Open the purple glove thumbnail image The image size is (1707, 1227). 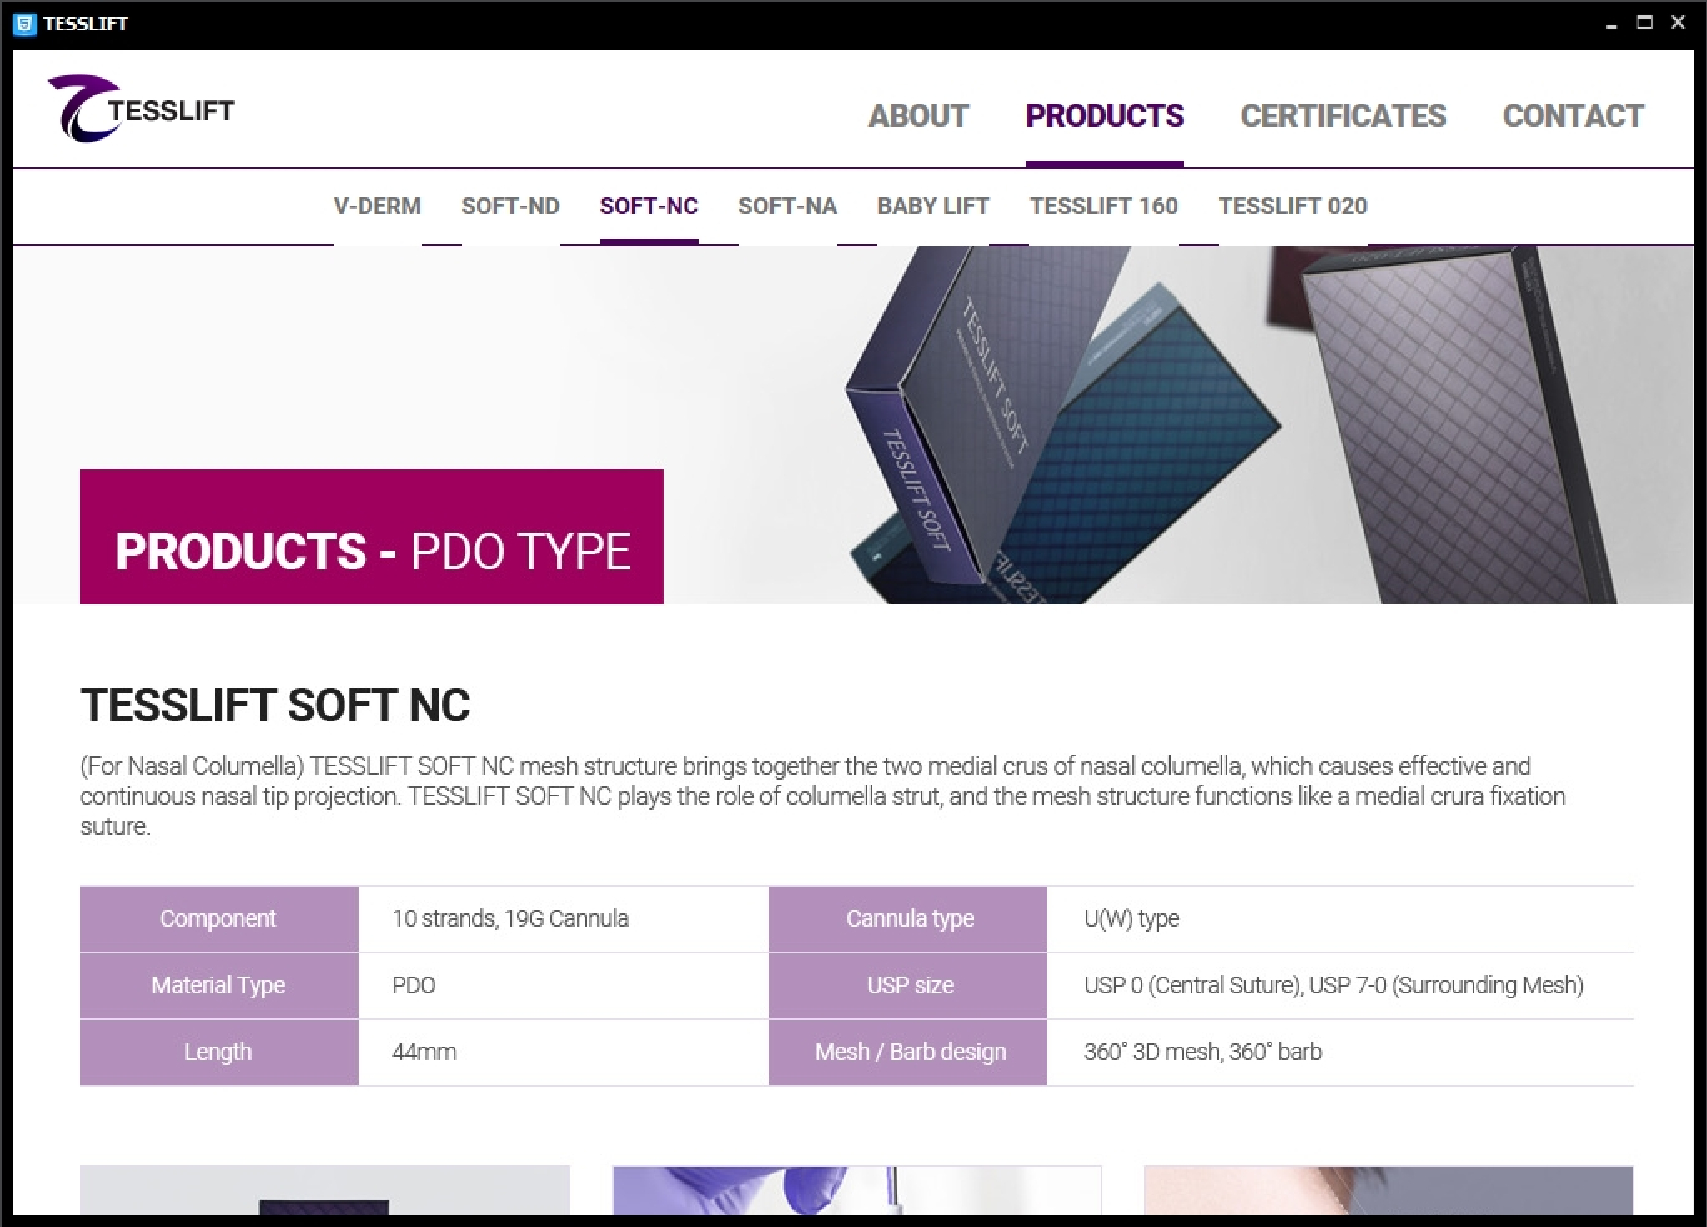[857, 1191]
